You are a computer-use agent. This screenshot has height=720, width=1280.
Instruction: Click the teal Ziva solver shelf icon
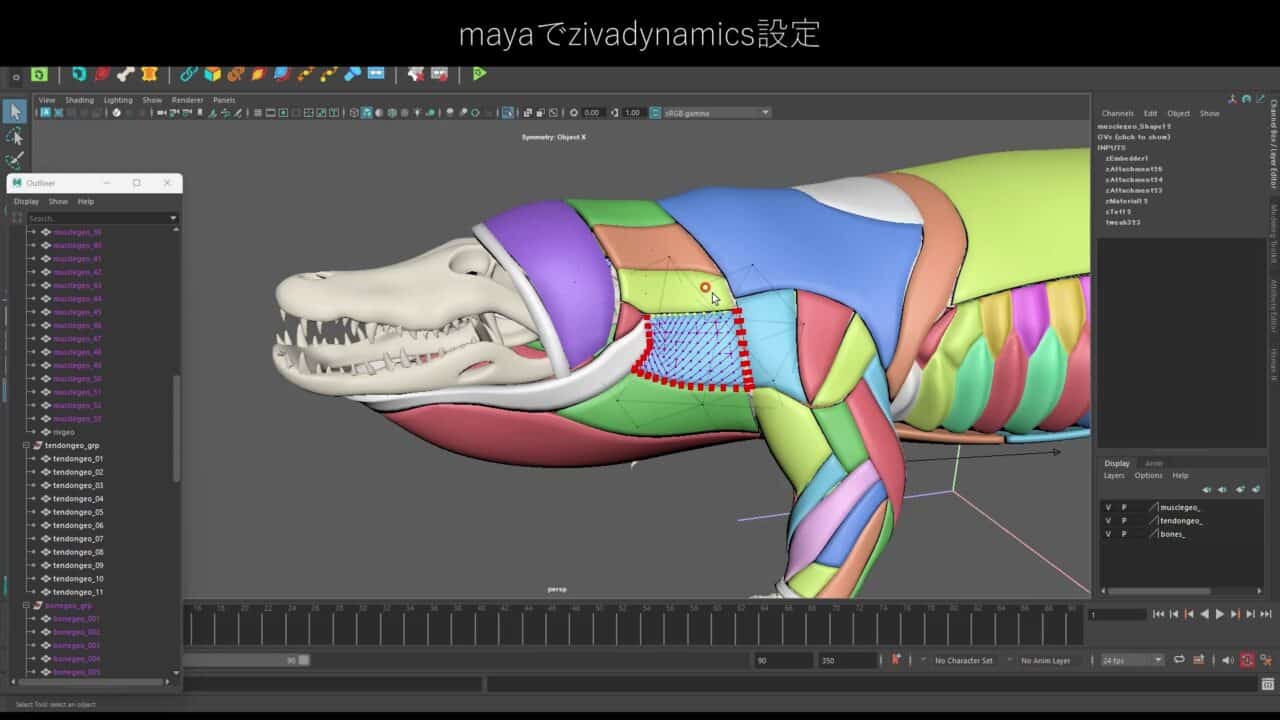click(79, 74)
